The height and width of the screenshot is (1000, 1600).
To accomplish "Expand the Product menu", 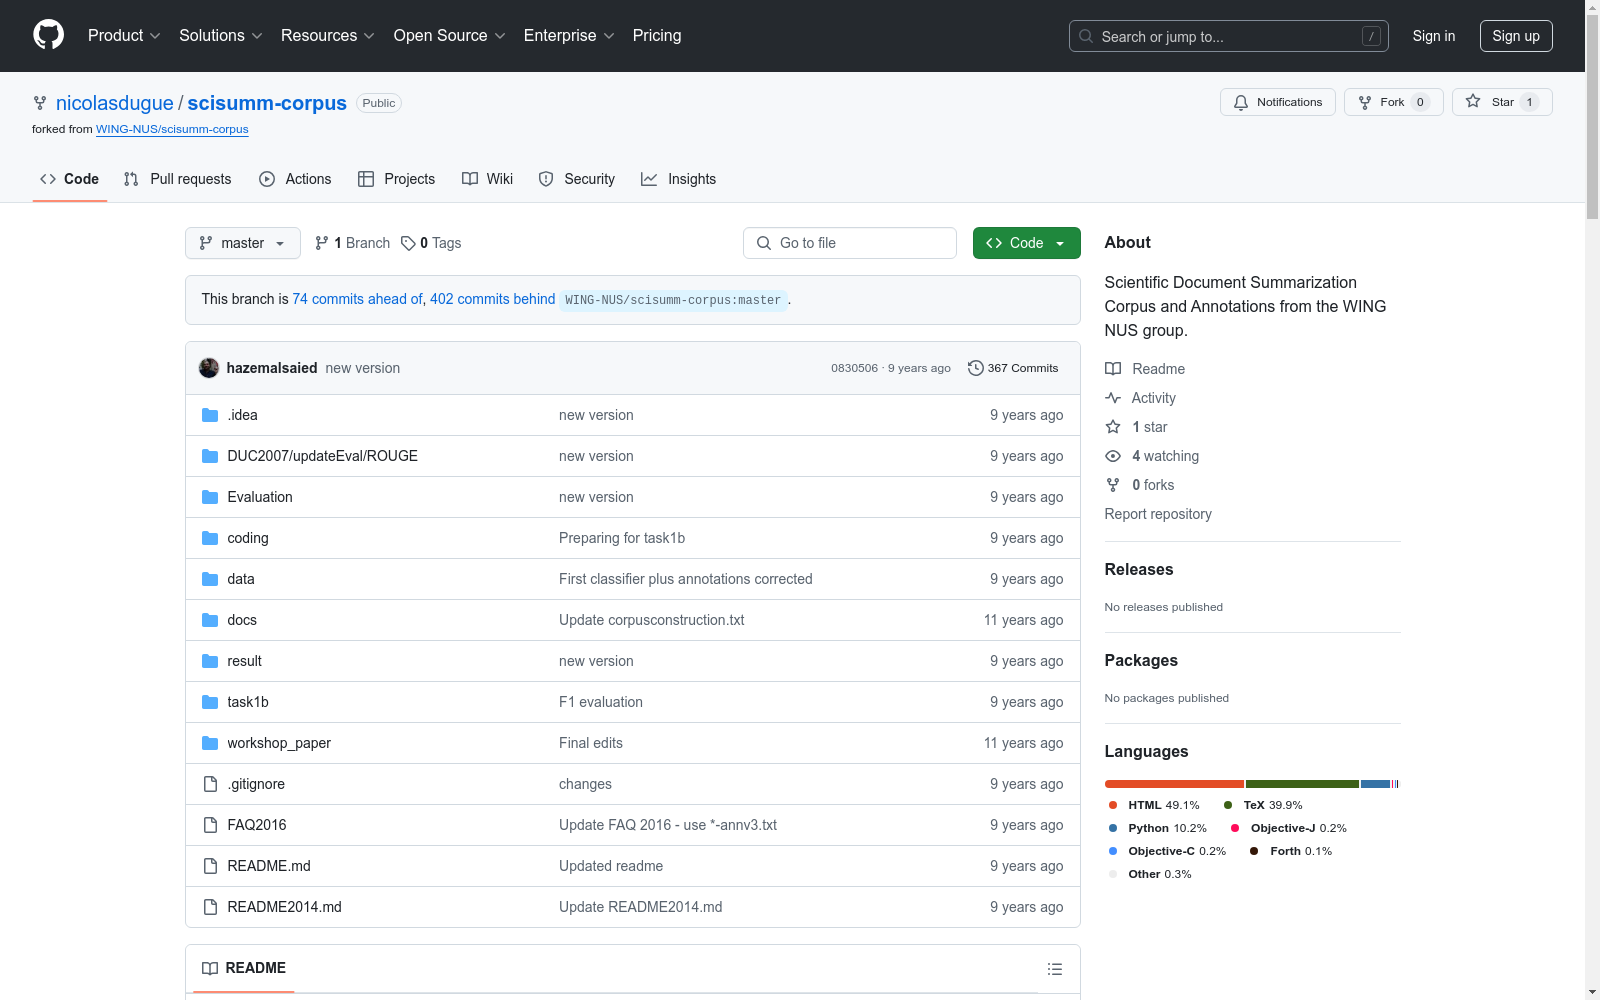I will (124, 36).
